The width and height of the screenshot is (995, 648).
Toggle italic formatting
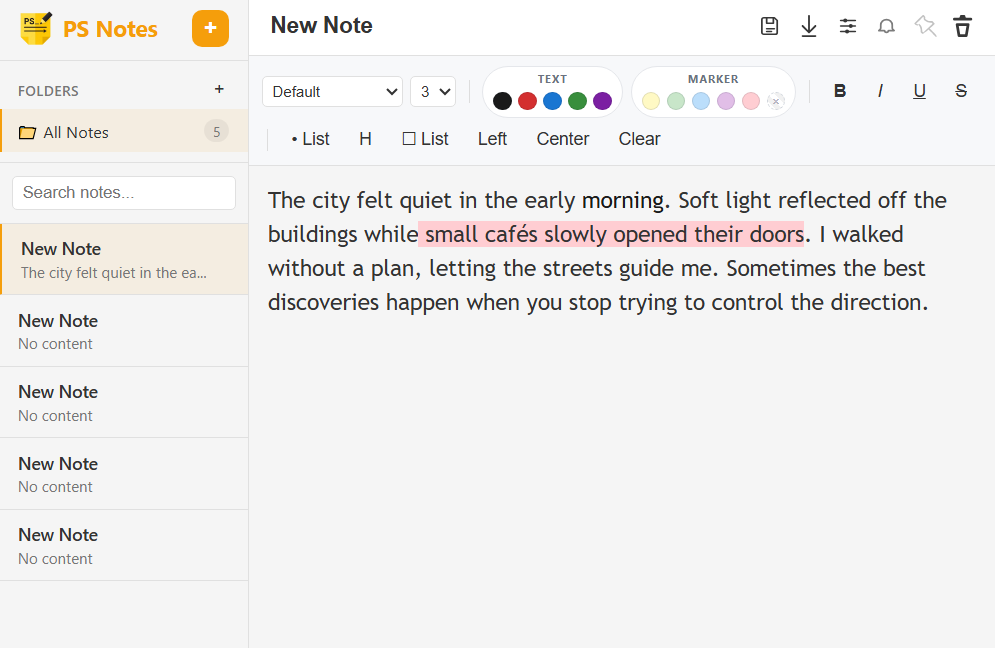tap(880, 91)
